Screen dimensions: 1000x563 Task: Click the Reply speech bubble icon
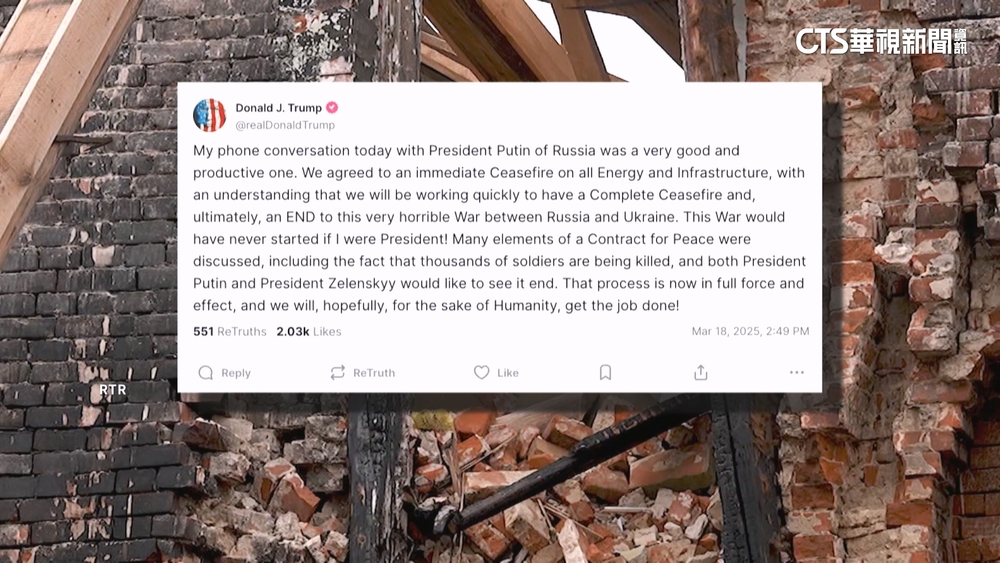tap(205, 373)
